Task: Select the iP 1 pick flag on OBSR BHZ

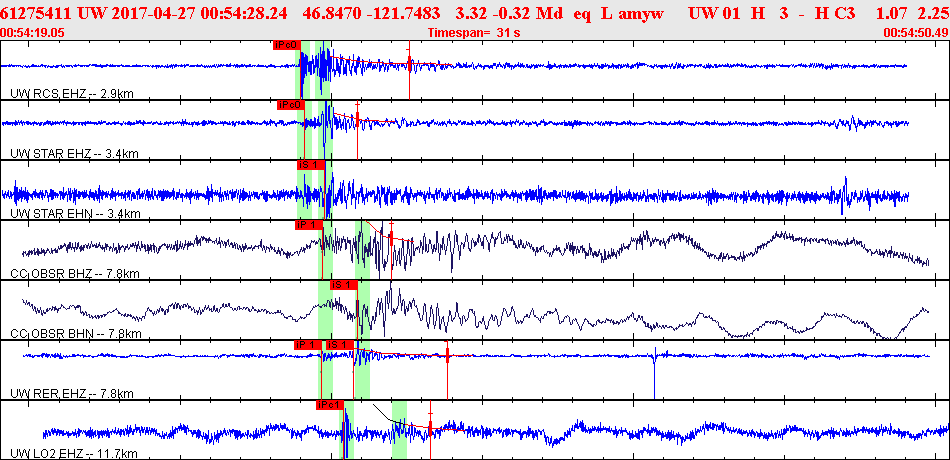Action: 308,225
